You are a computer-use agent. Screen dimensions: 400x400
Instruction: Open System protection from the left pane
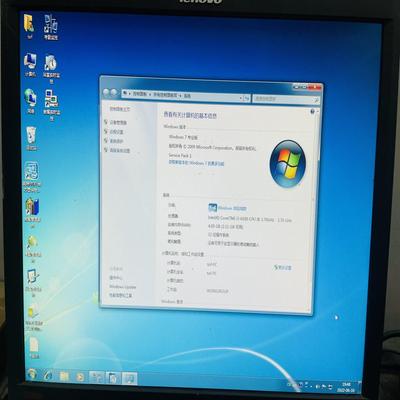click(x=116, y=141)
